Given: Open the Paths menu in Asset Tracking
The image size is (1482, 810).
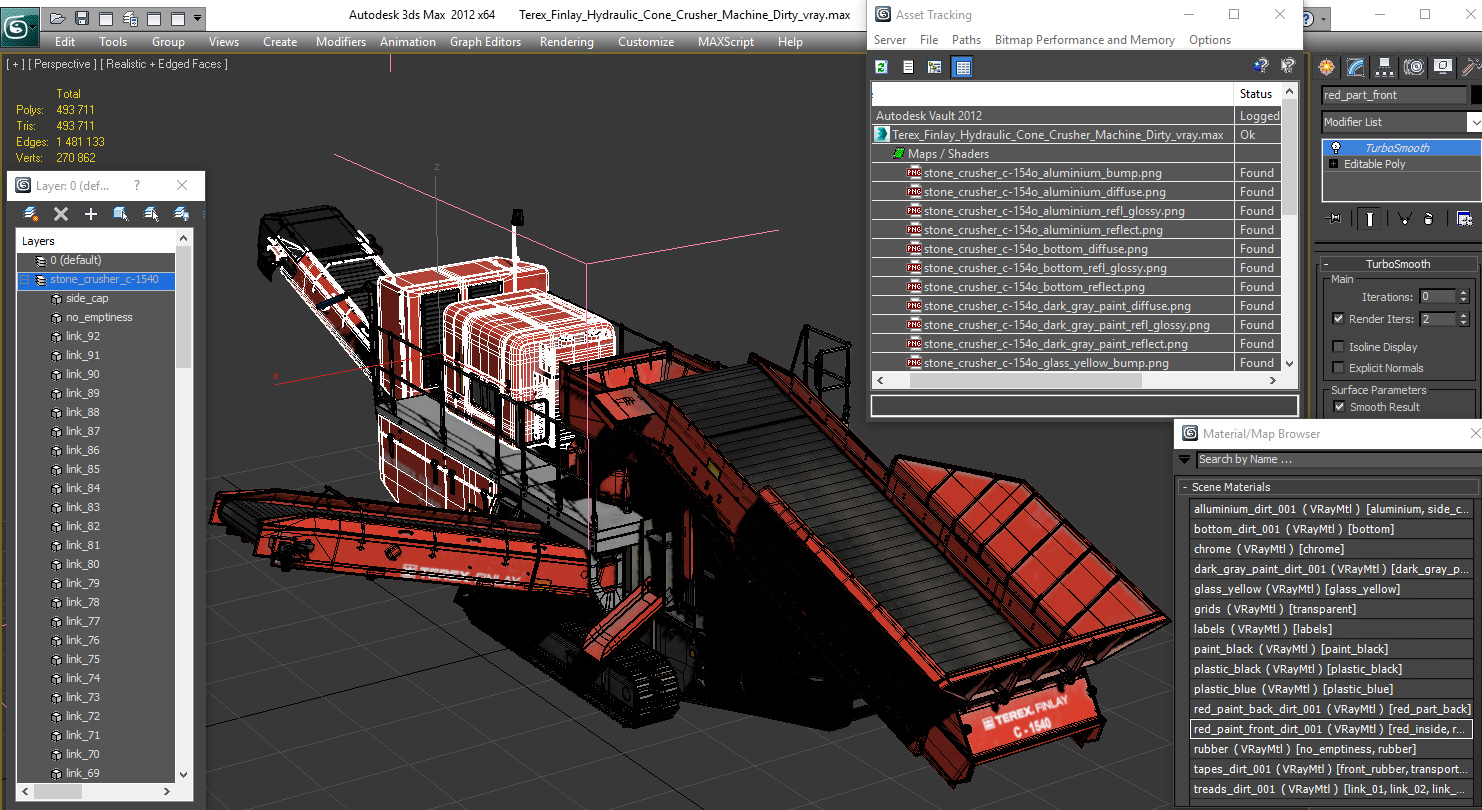Looking at the screenshot, I should click(966, 40).
